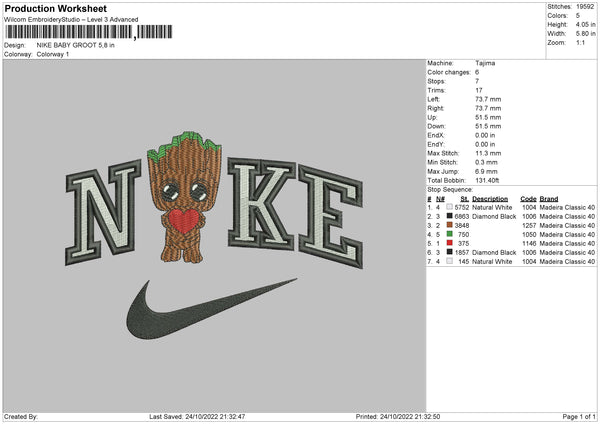The width and height of the screenshot is (600, 424).
Task: Pick the black swatch in the 1857 stitches row
Action: 450,252
